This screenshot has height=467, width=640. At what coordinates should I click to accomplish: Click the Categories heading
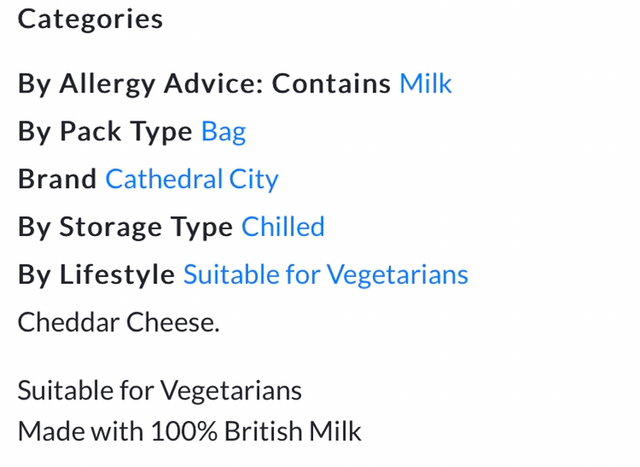[x=90, y=19]
